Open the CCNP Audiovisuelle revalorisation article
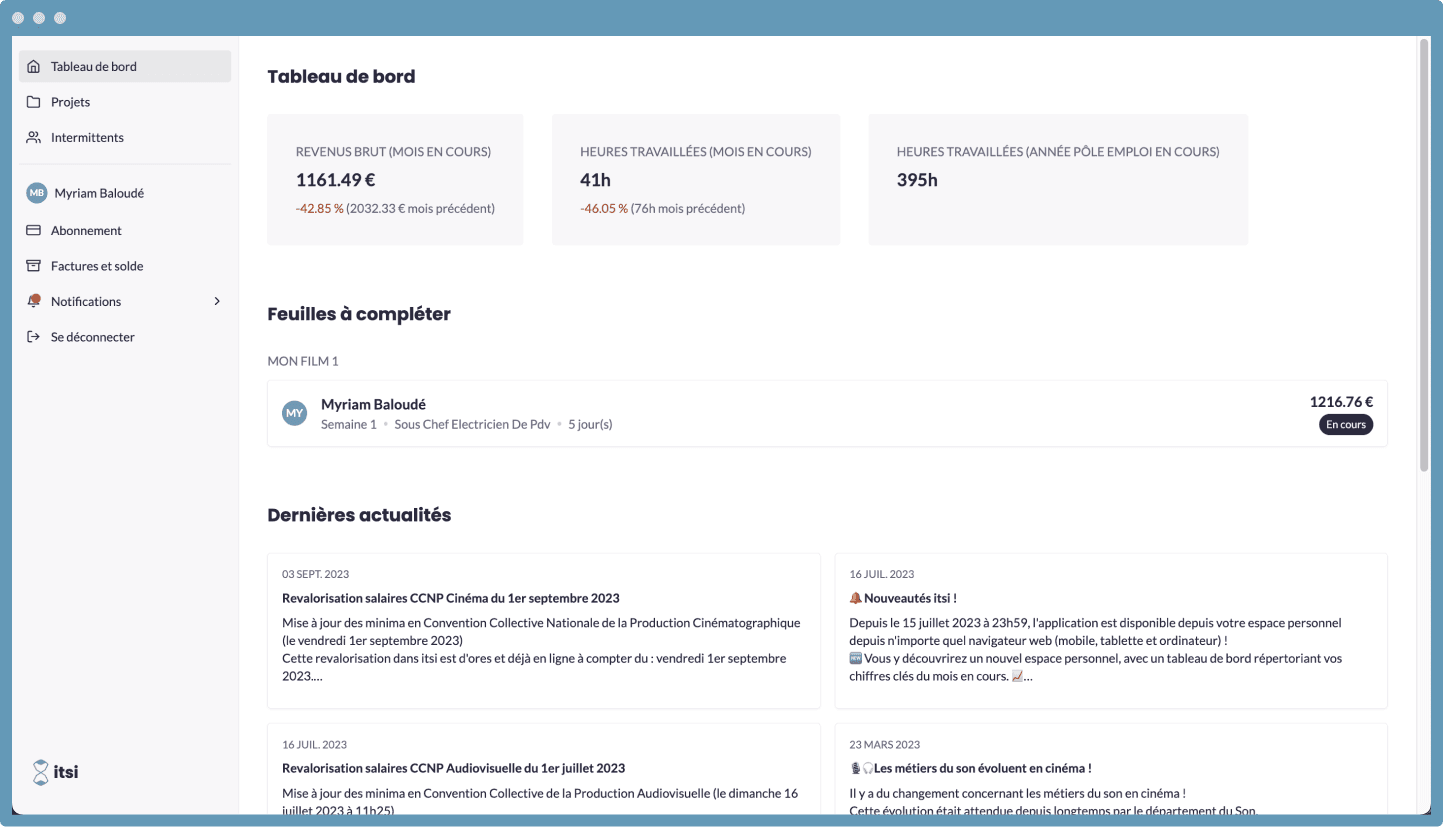1444x827 pixels. [453, 767]
